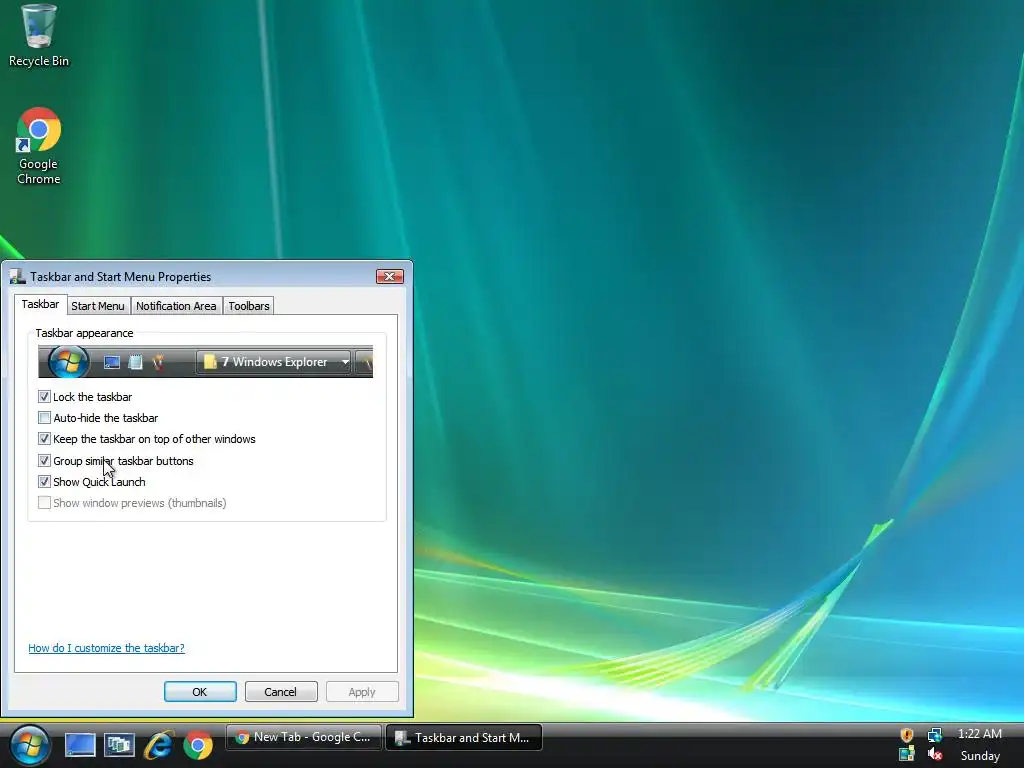Launch Chrome from the quick launch bar

pos(198,745)
